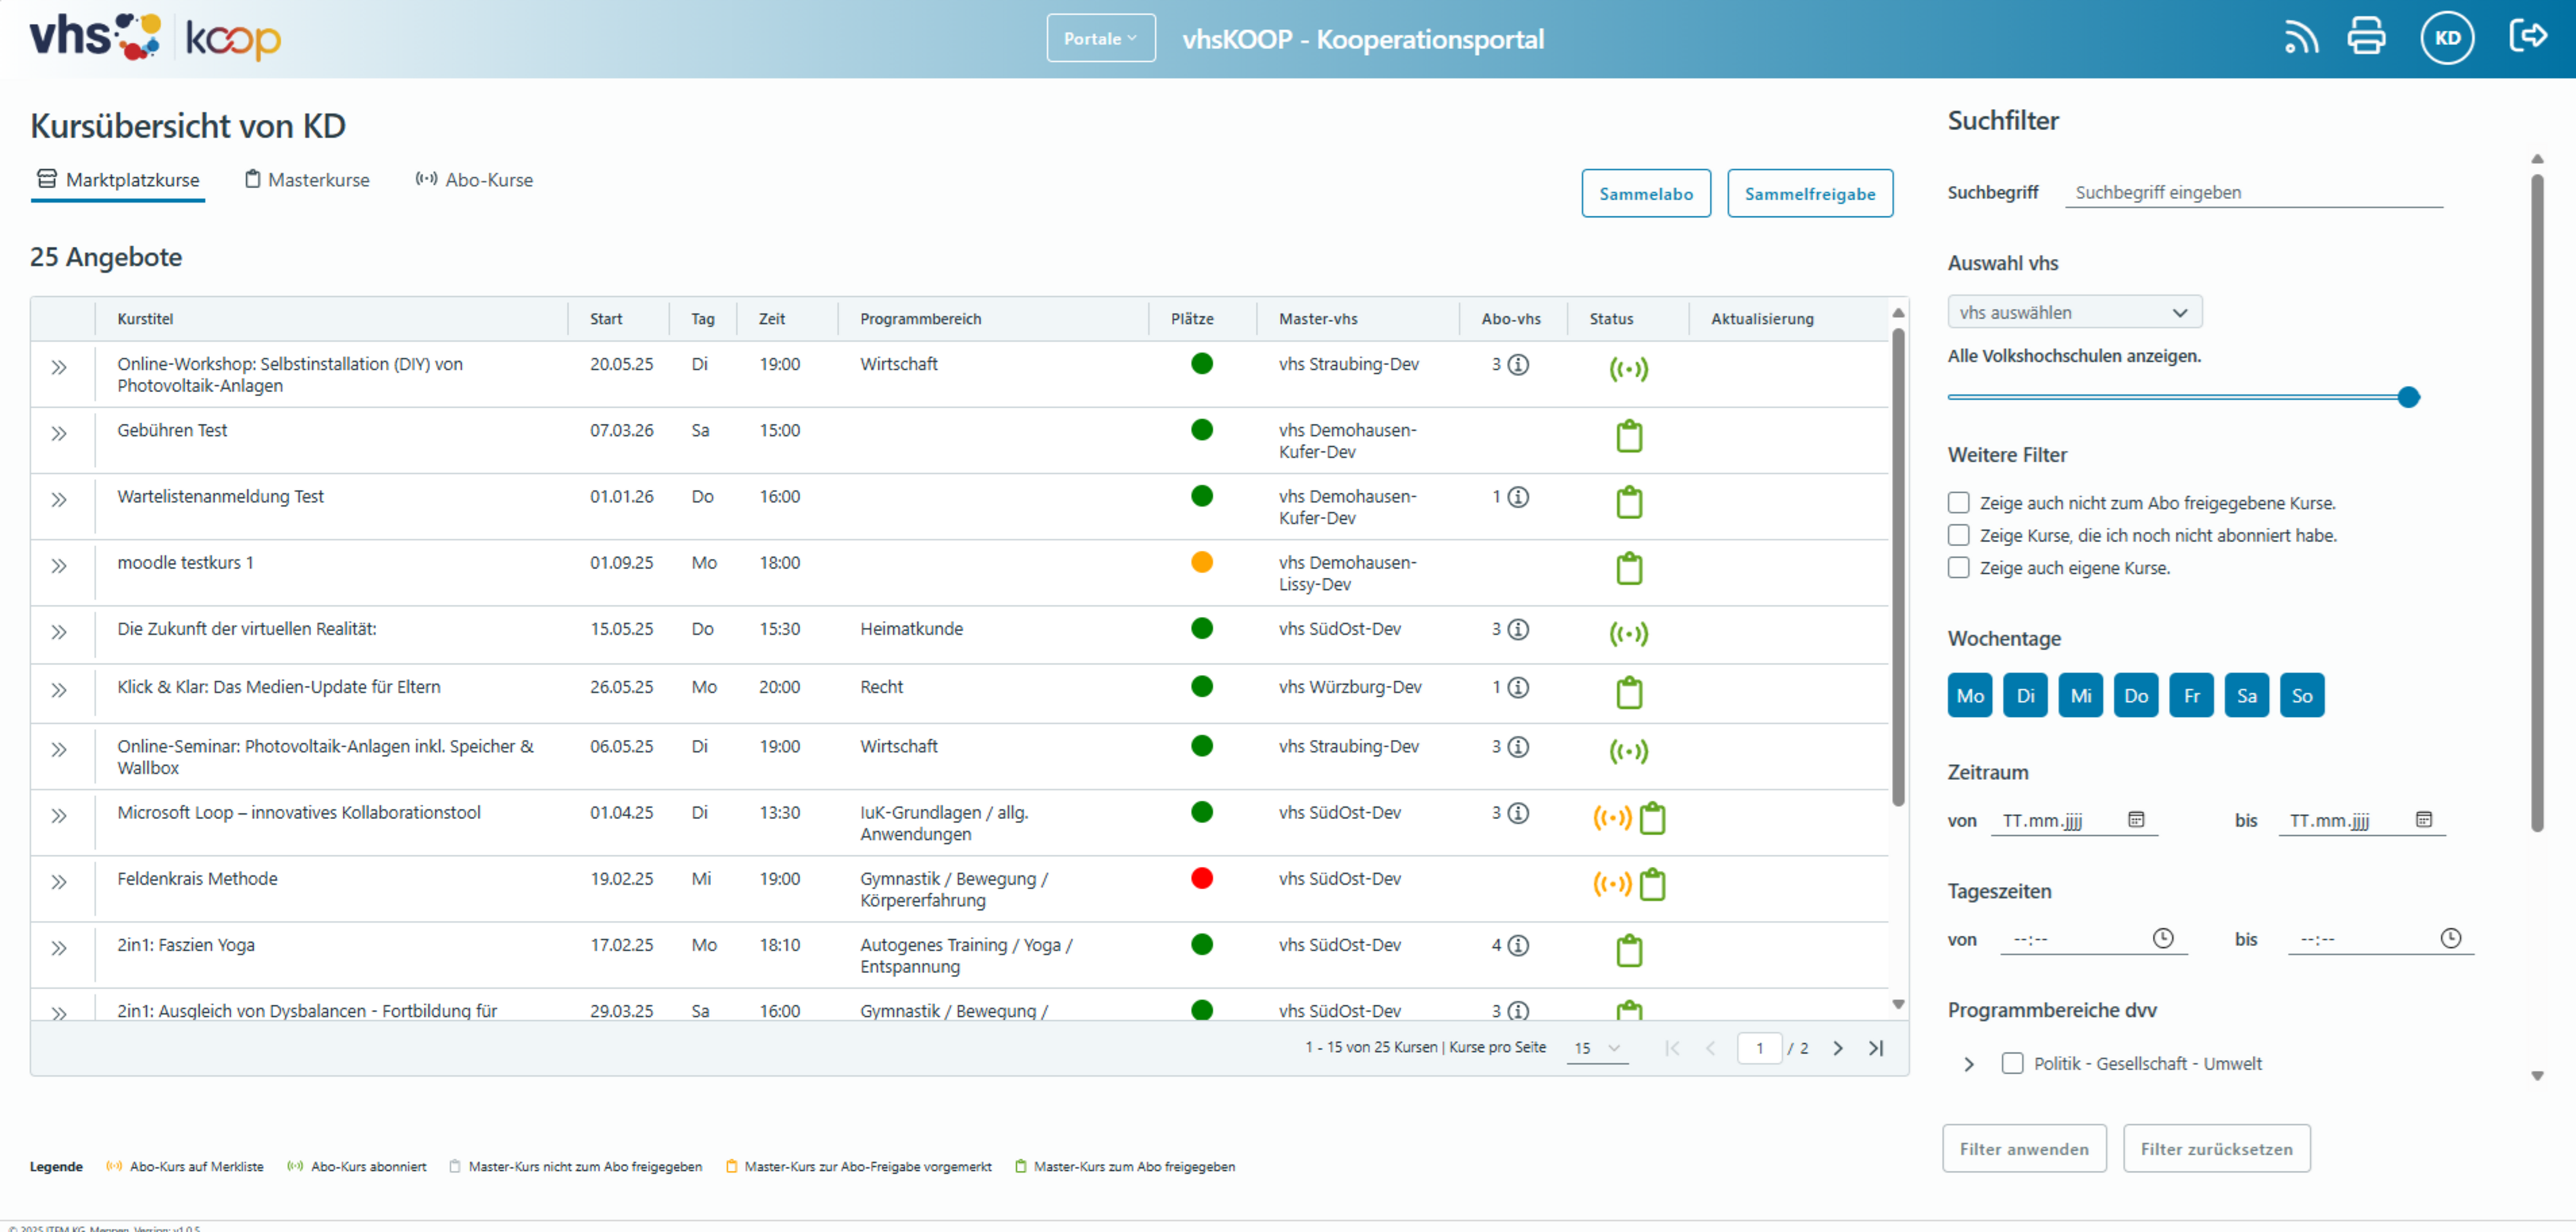The image size is (2576, 1232).
Task: Switch to the Masterkurse tab
Action: click(x=307, y=180)
